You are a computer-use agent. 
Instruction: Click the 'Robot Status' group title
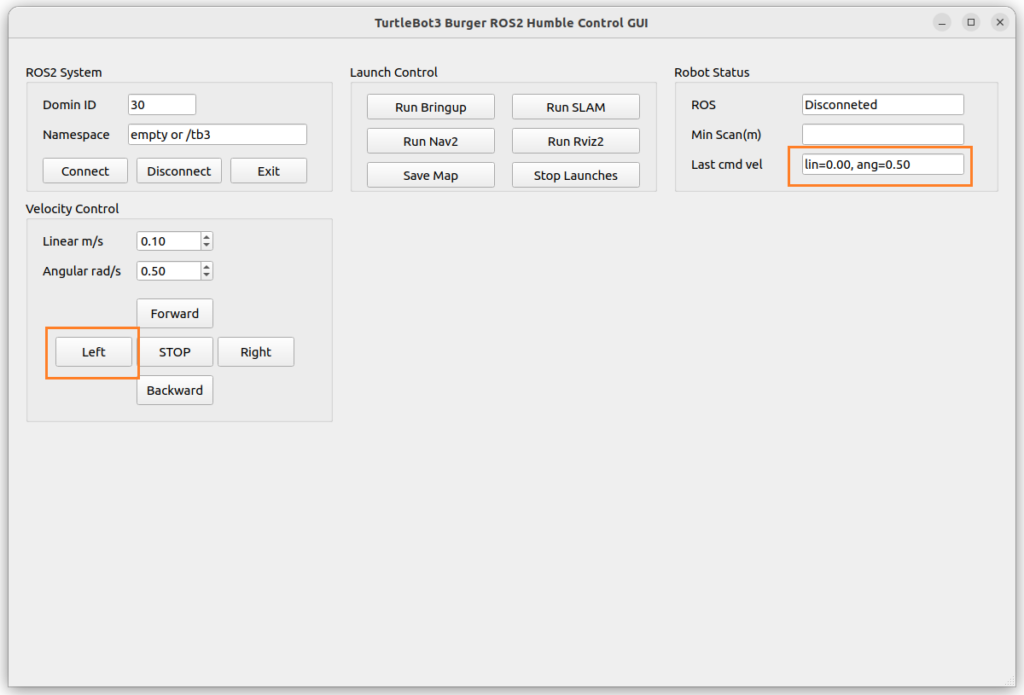(712, 73)
